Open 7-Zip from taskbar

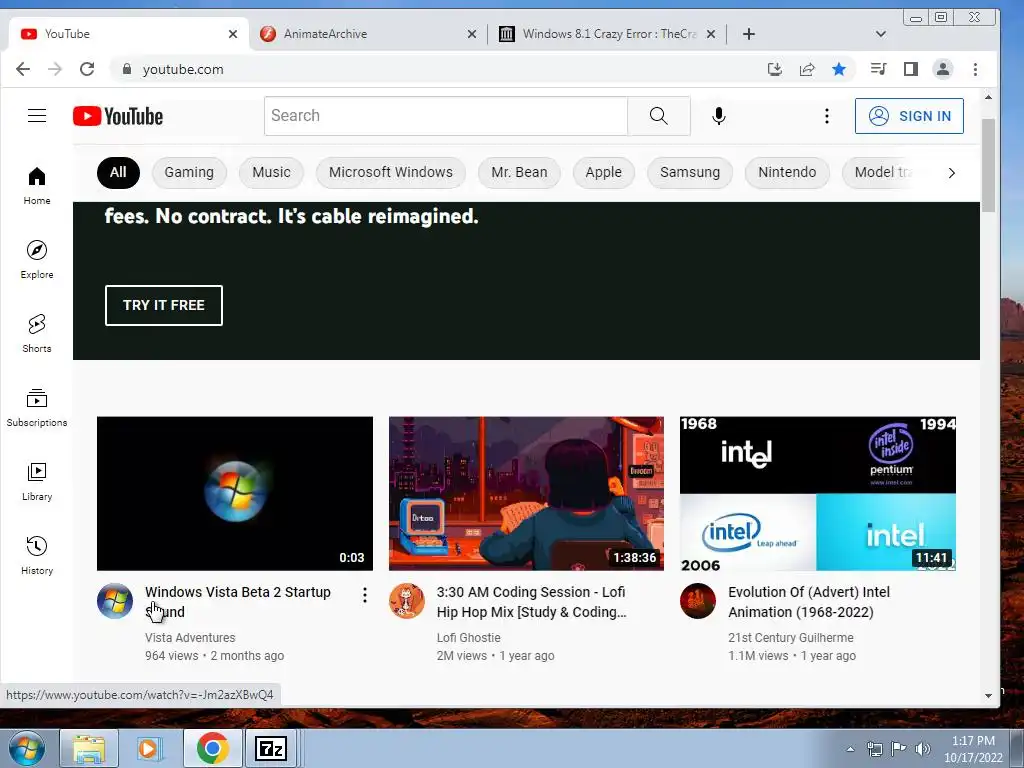(x=270, y=748)
